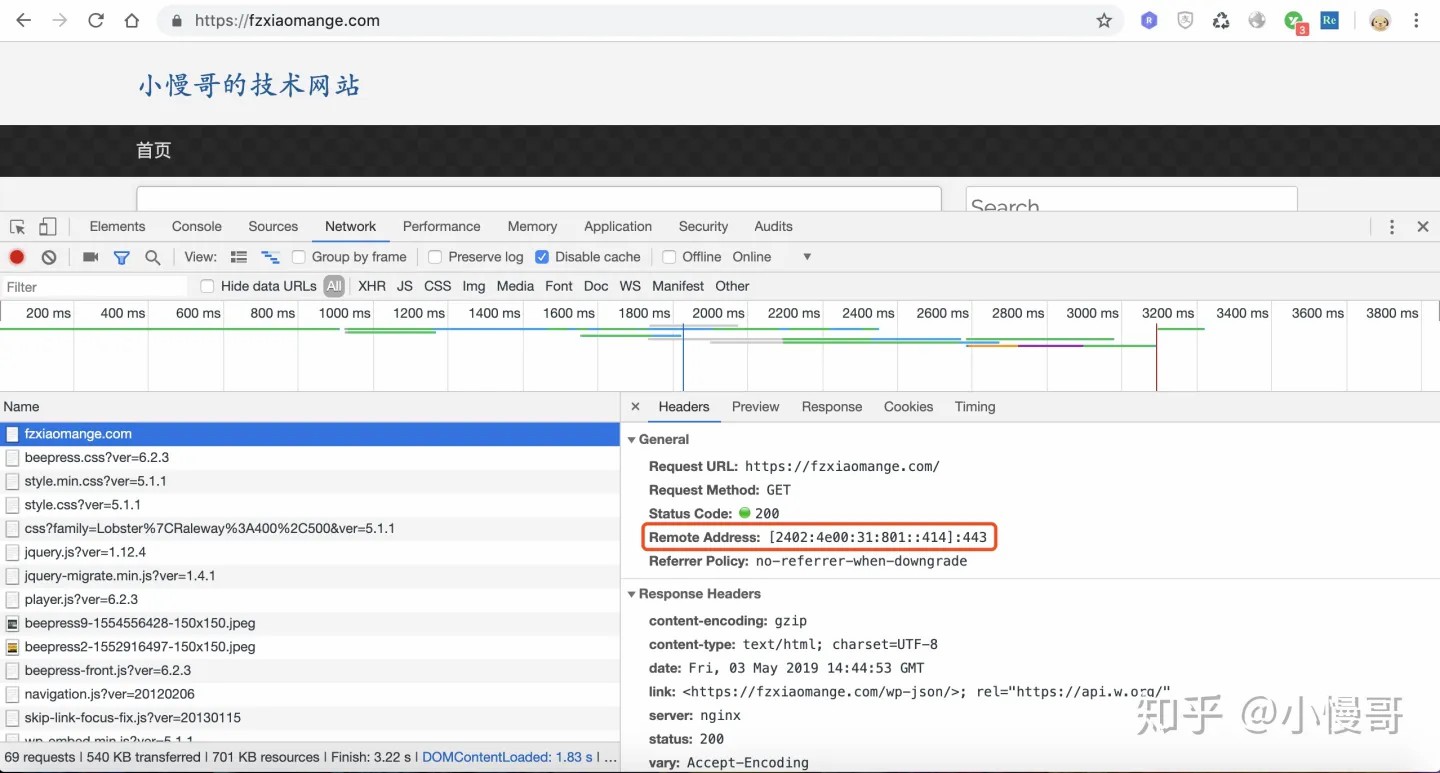1440x773 pixels.
Task: Enable Preserve log checkbox
Action: (435, 257)
